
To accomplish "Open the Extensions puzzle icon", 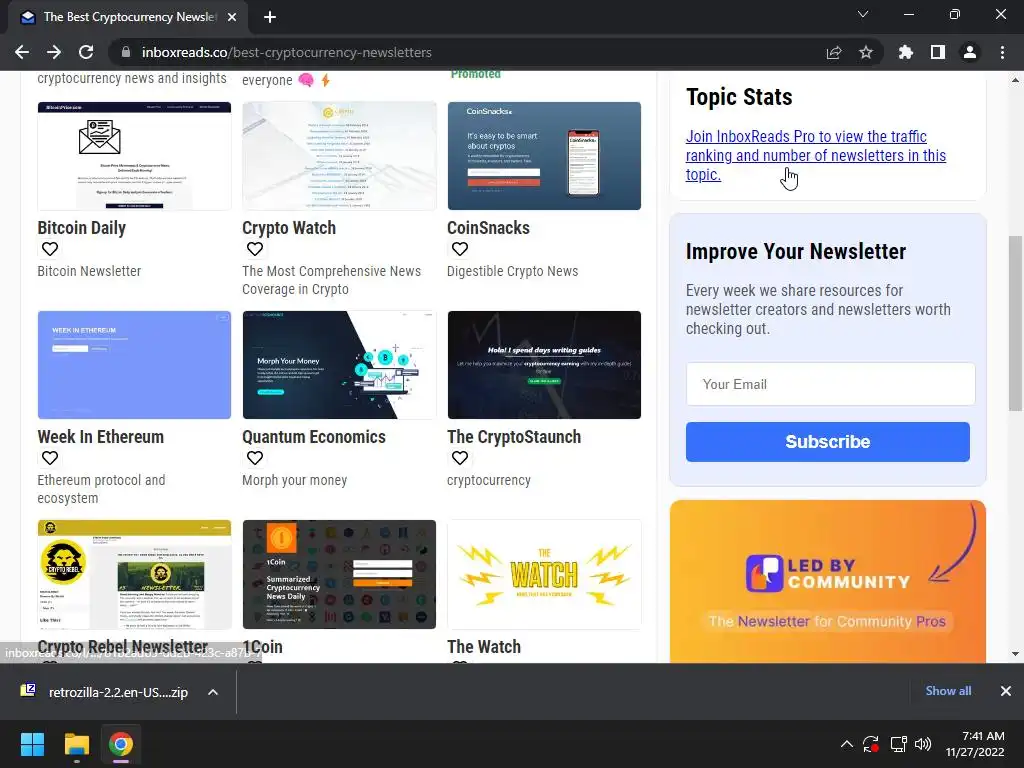I will coord(906,52).
